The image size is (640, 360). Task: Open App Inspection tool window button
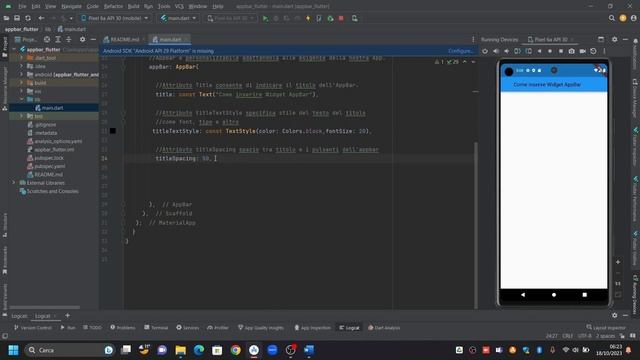[312, 328]
